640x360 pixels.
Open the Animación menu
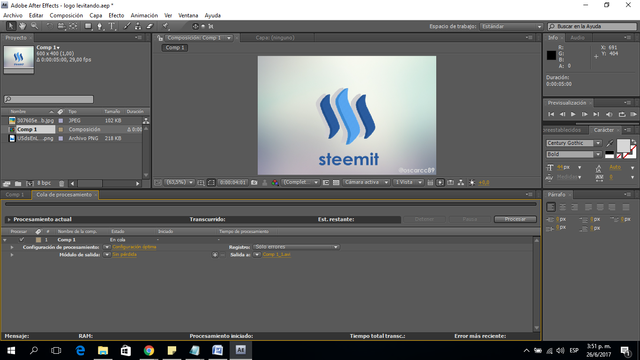click(144, 16)
